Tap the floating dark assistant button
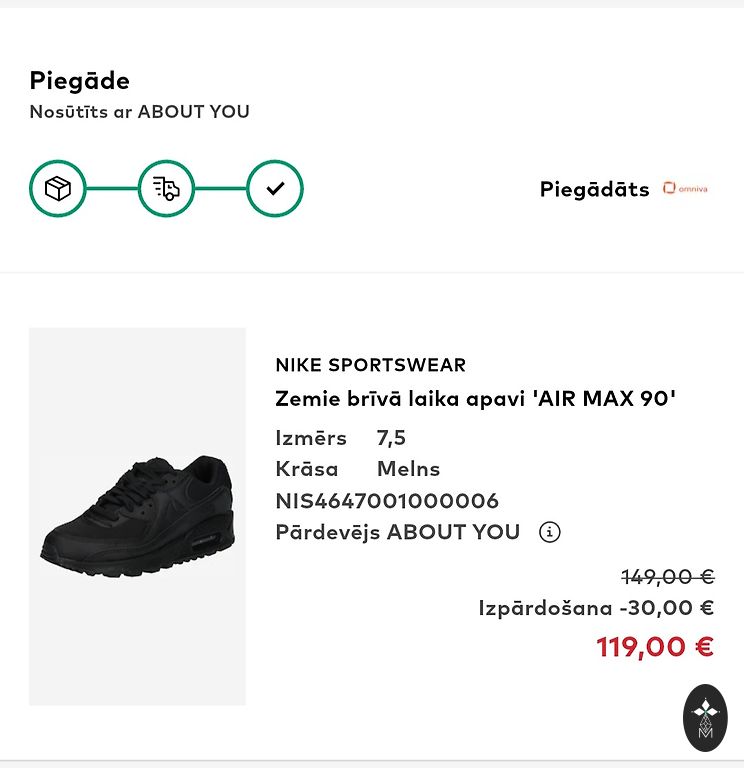 705,718
